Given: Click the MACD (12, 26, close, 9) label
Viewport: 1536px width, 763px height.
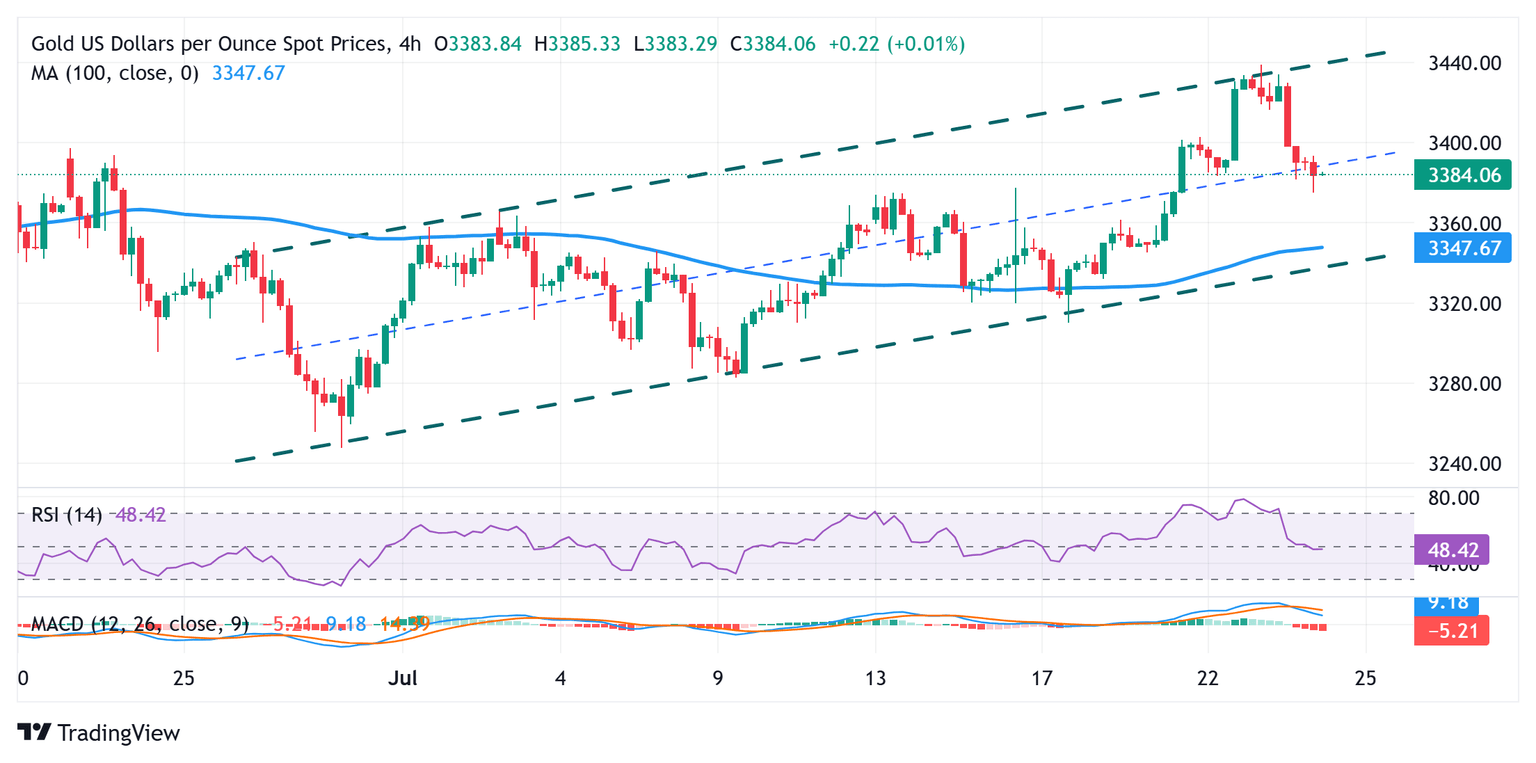Looking at the screenshot, I should click(x=139, y=625).
